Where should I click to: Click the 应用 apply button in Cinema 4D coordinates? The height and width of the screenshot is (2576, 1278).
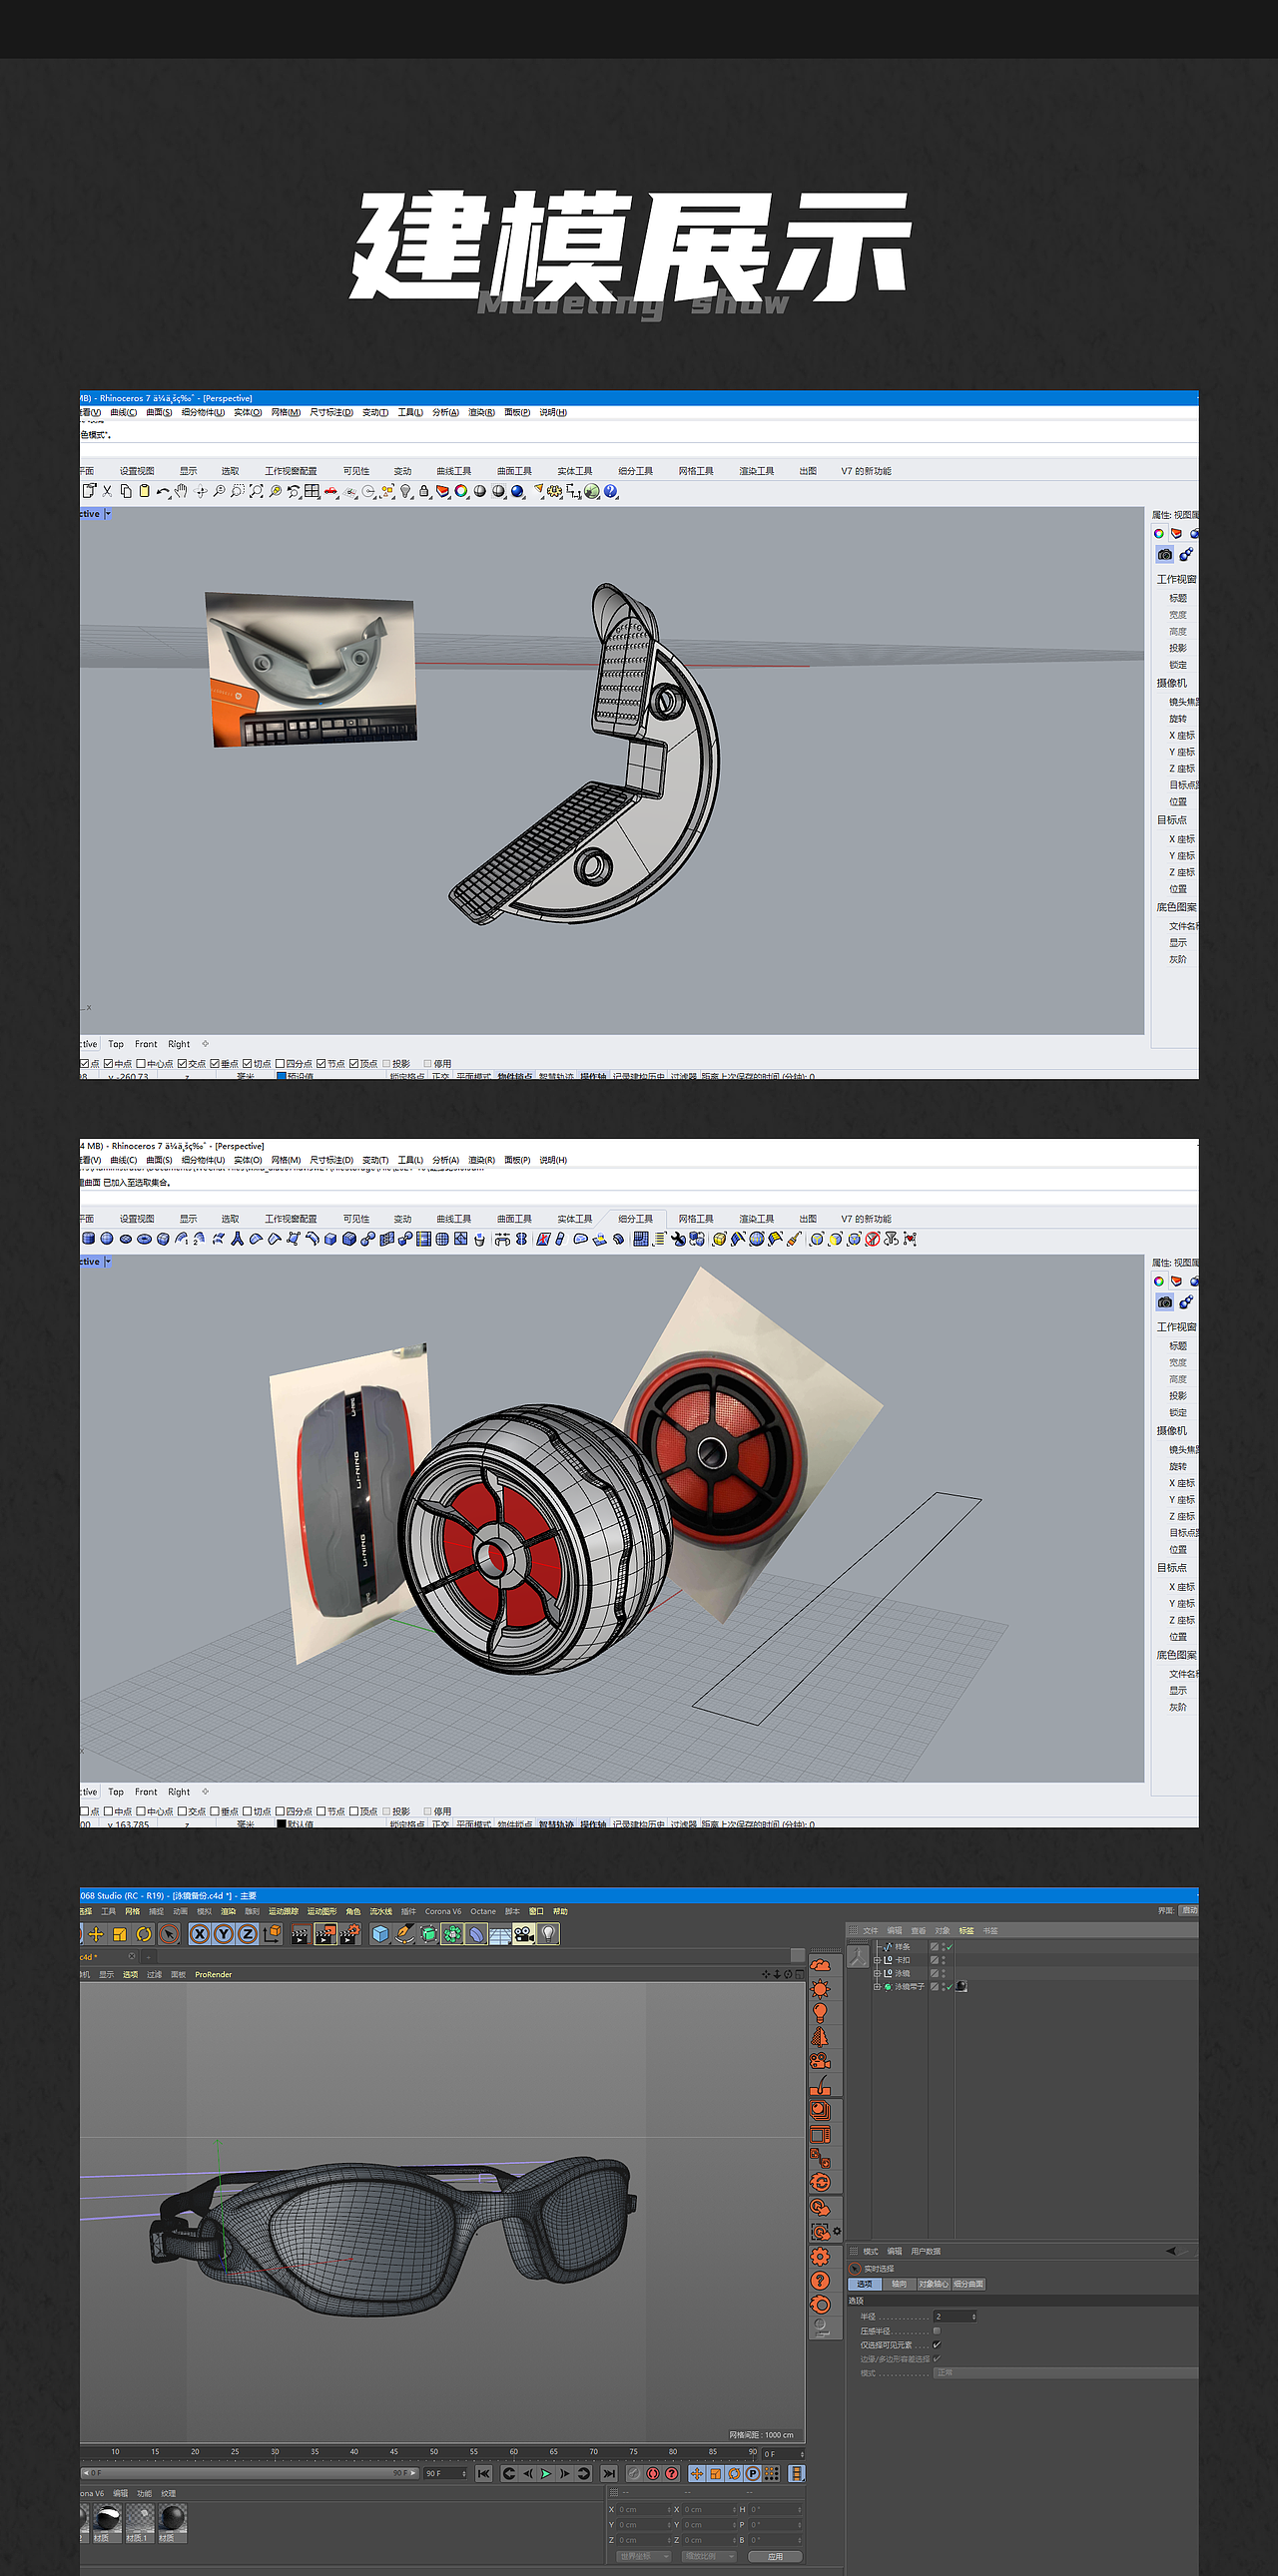click(775, 2556)
